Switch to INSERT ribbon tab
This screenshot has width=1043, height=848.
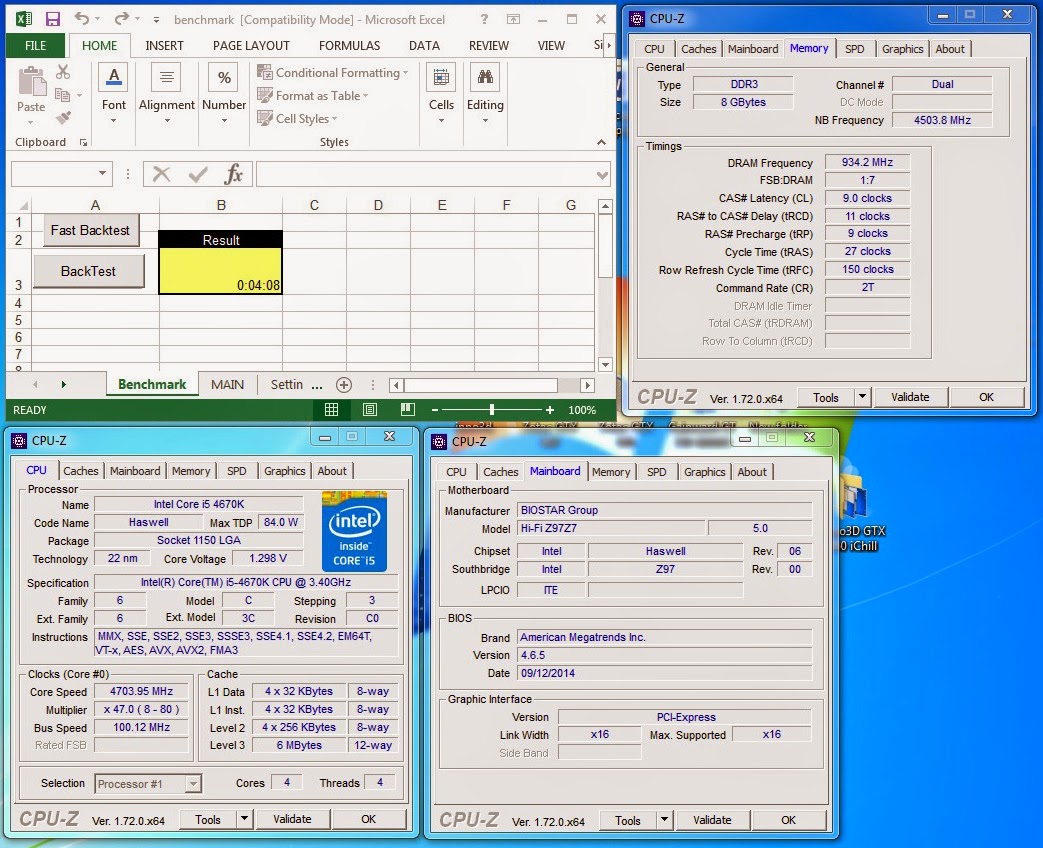(164, 45)
